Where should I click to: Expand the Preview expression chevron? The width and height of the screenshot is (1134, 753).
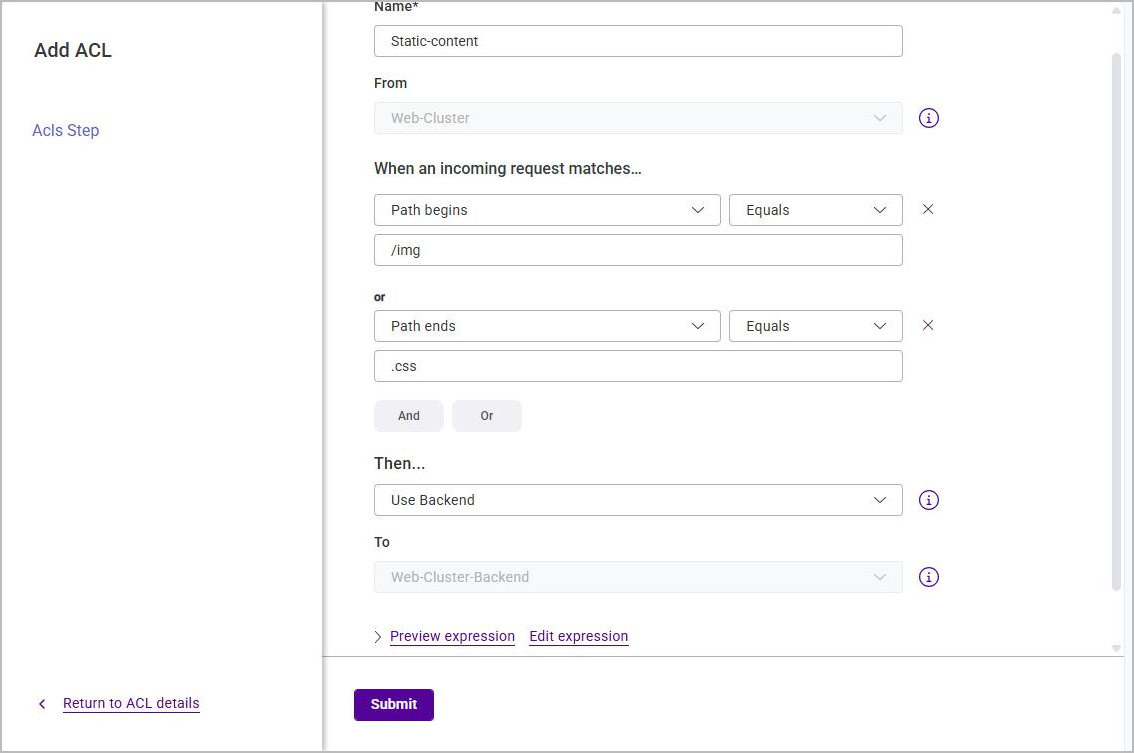point(378,637)
